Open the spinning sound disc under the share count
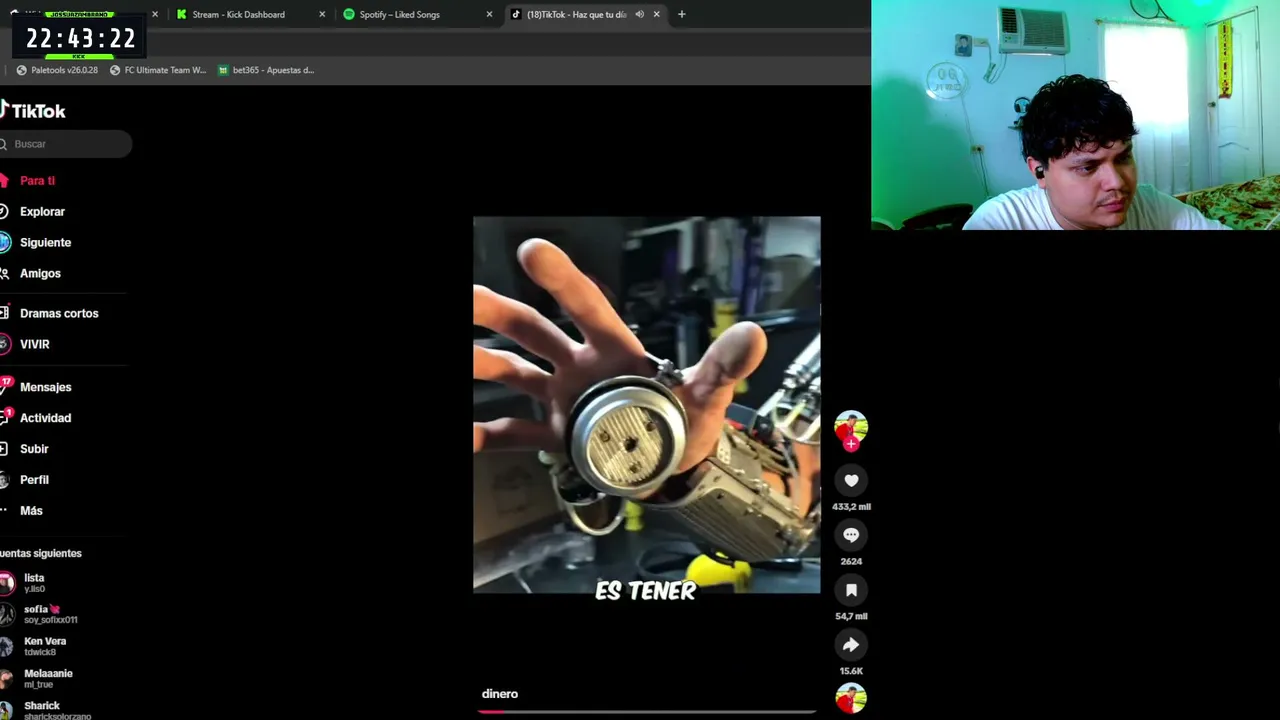 click(851, 698)
